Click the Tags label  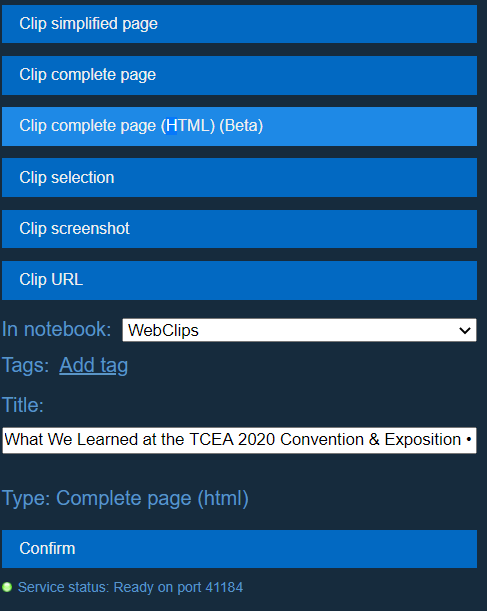click(x=25, y=366)
